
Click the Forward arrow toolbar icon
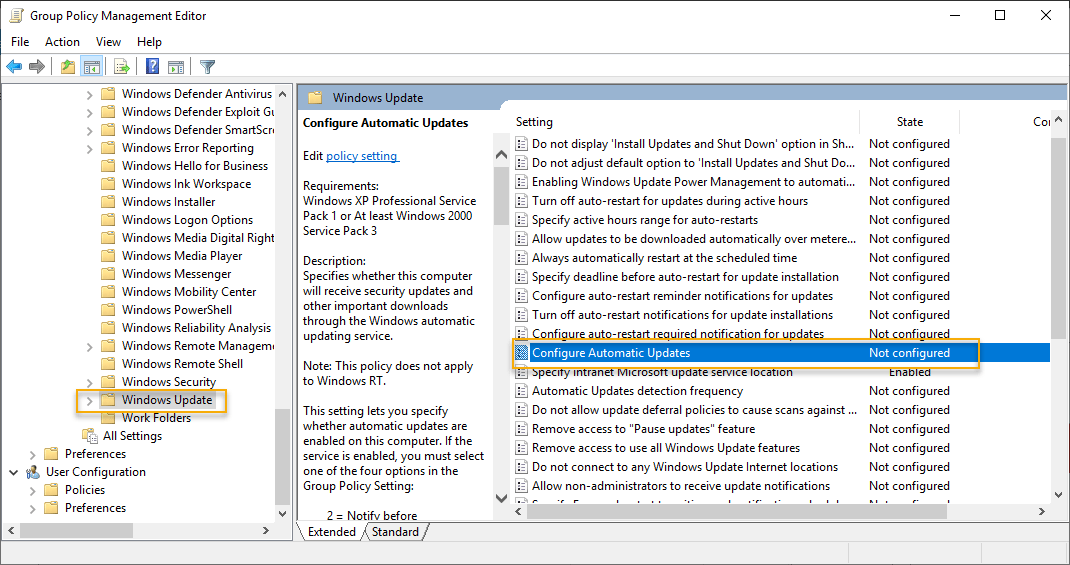click(x=37, y=66)
